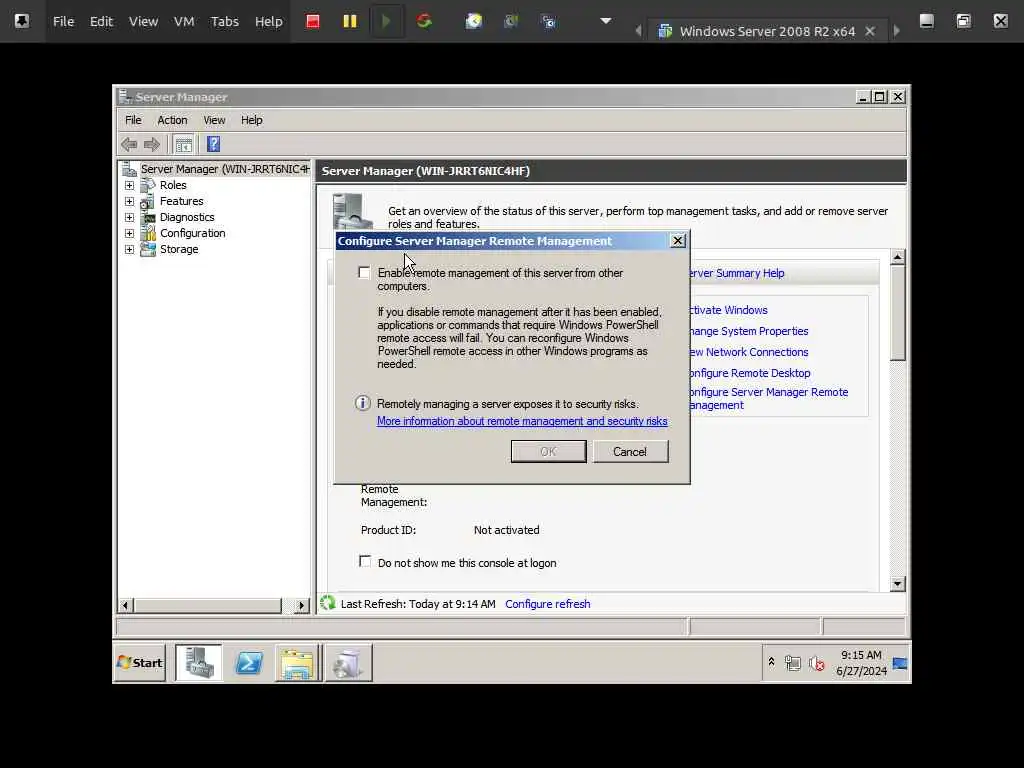Click the Change System Properties link
The height and width of the screenshot is (768, 1024).
[x=749, y=331]
